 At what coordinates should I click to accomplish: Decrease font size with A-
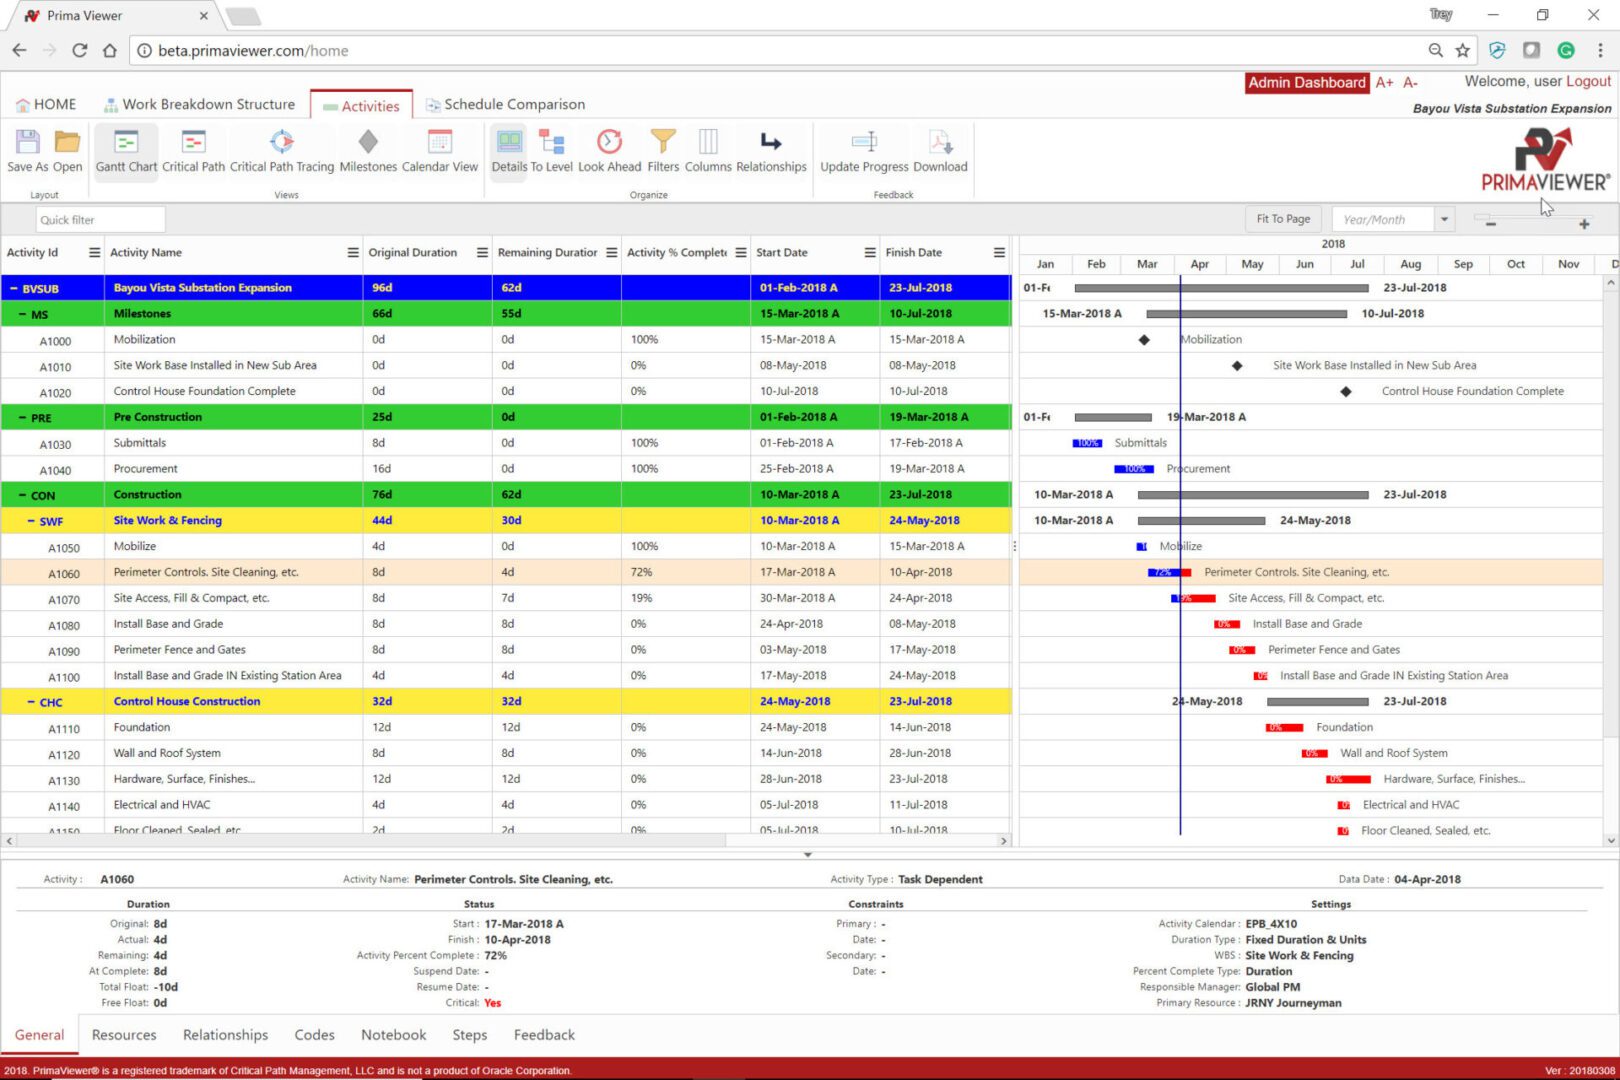point(1410,83)
